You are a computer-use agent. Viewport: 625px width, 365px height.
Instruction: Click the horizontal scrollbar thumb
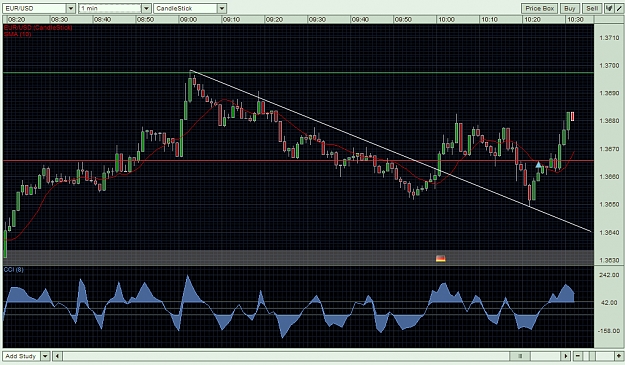pyautogui.click(x=519, y=356)
